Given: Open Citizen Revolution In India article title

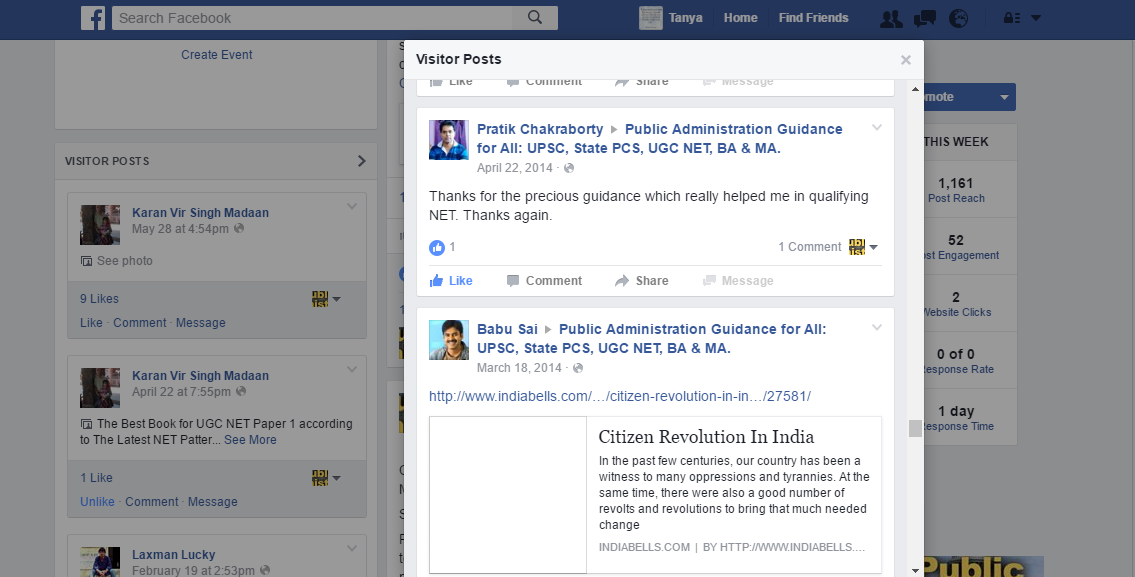Looking at the screenshot, I should coord(706,437).
